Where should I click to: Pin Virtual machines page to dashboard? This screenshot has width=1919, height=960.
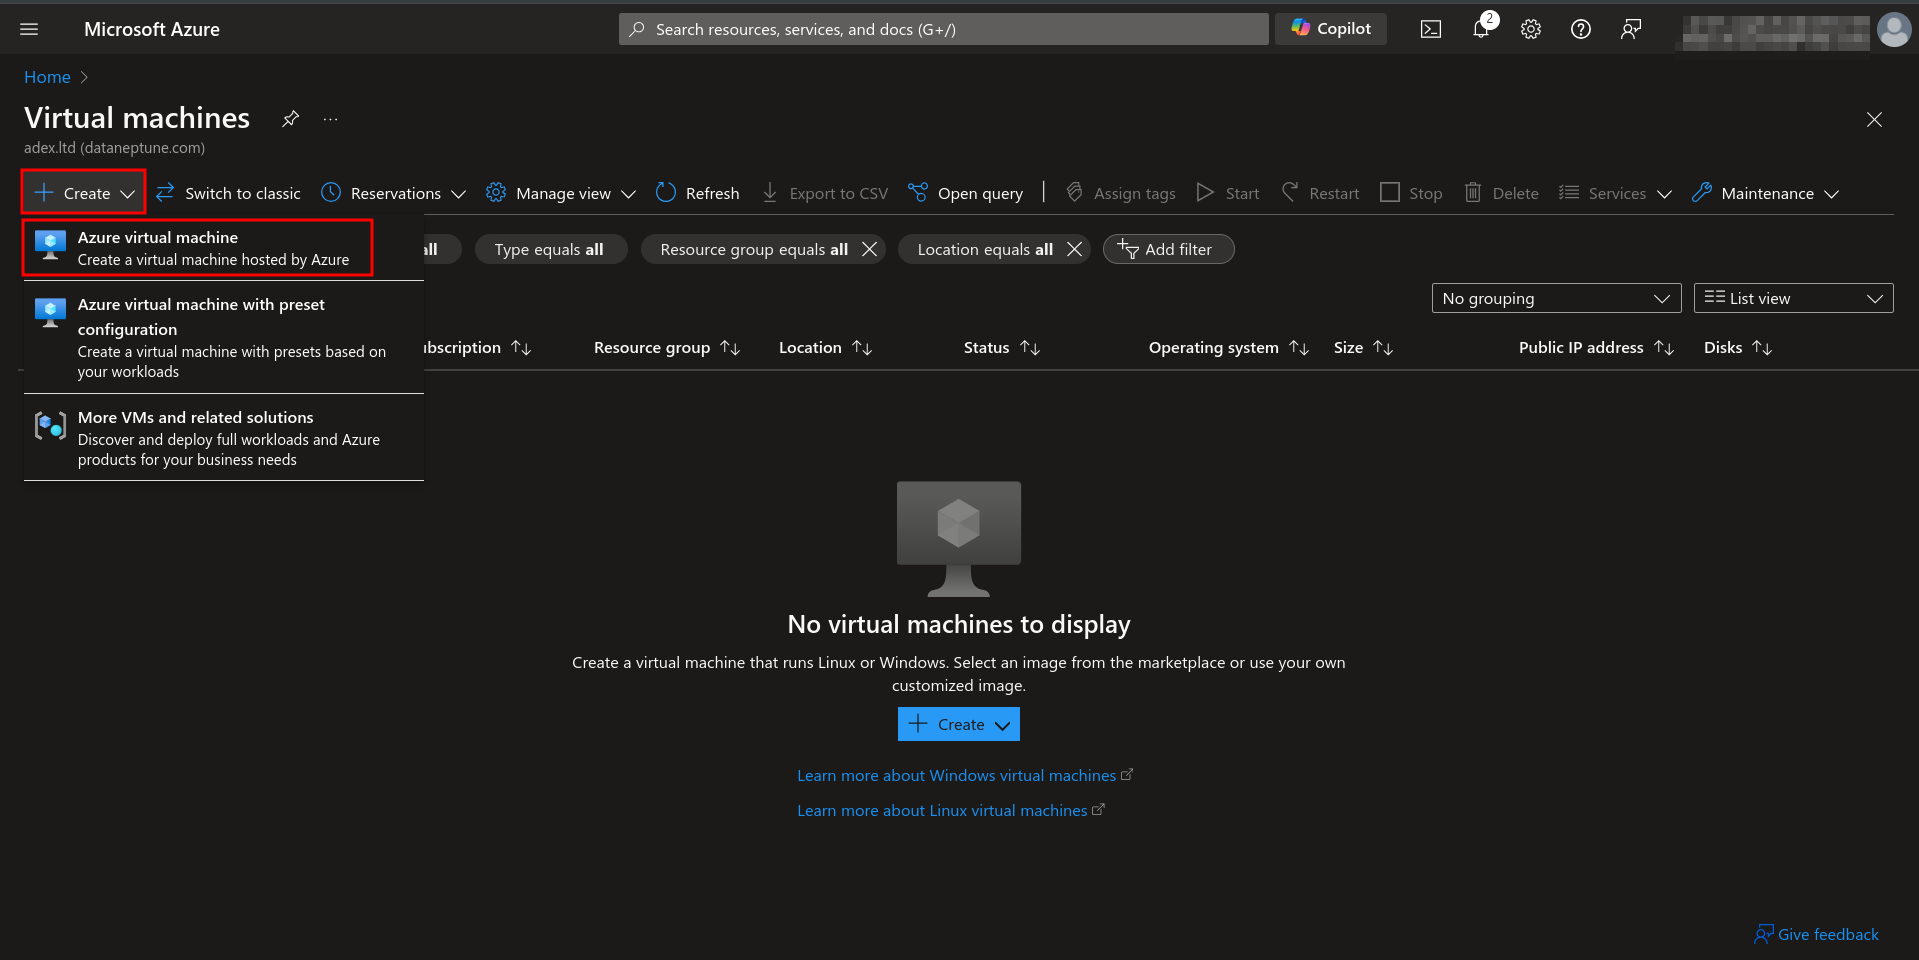click(289, 118)
